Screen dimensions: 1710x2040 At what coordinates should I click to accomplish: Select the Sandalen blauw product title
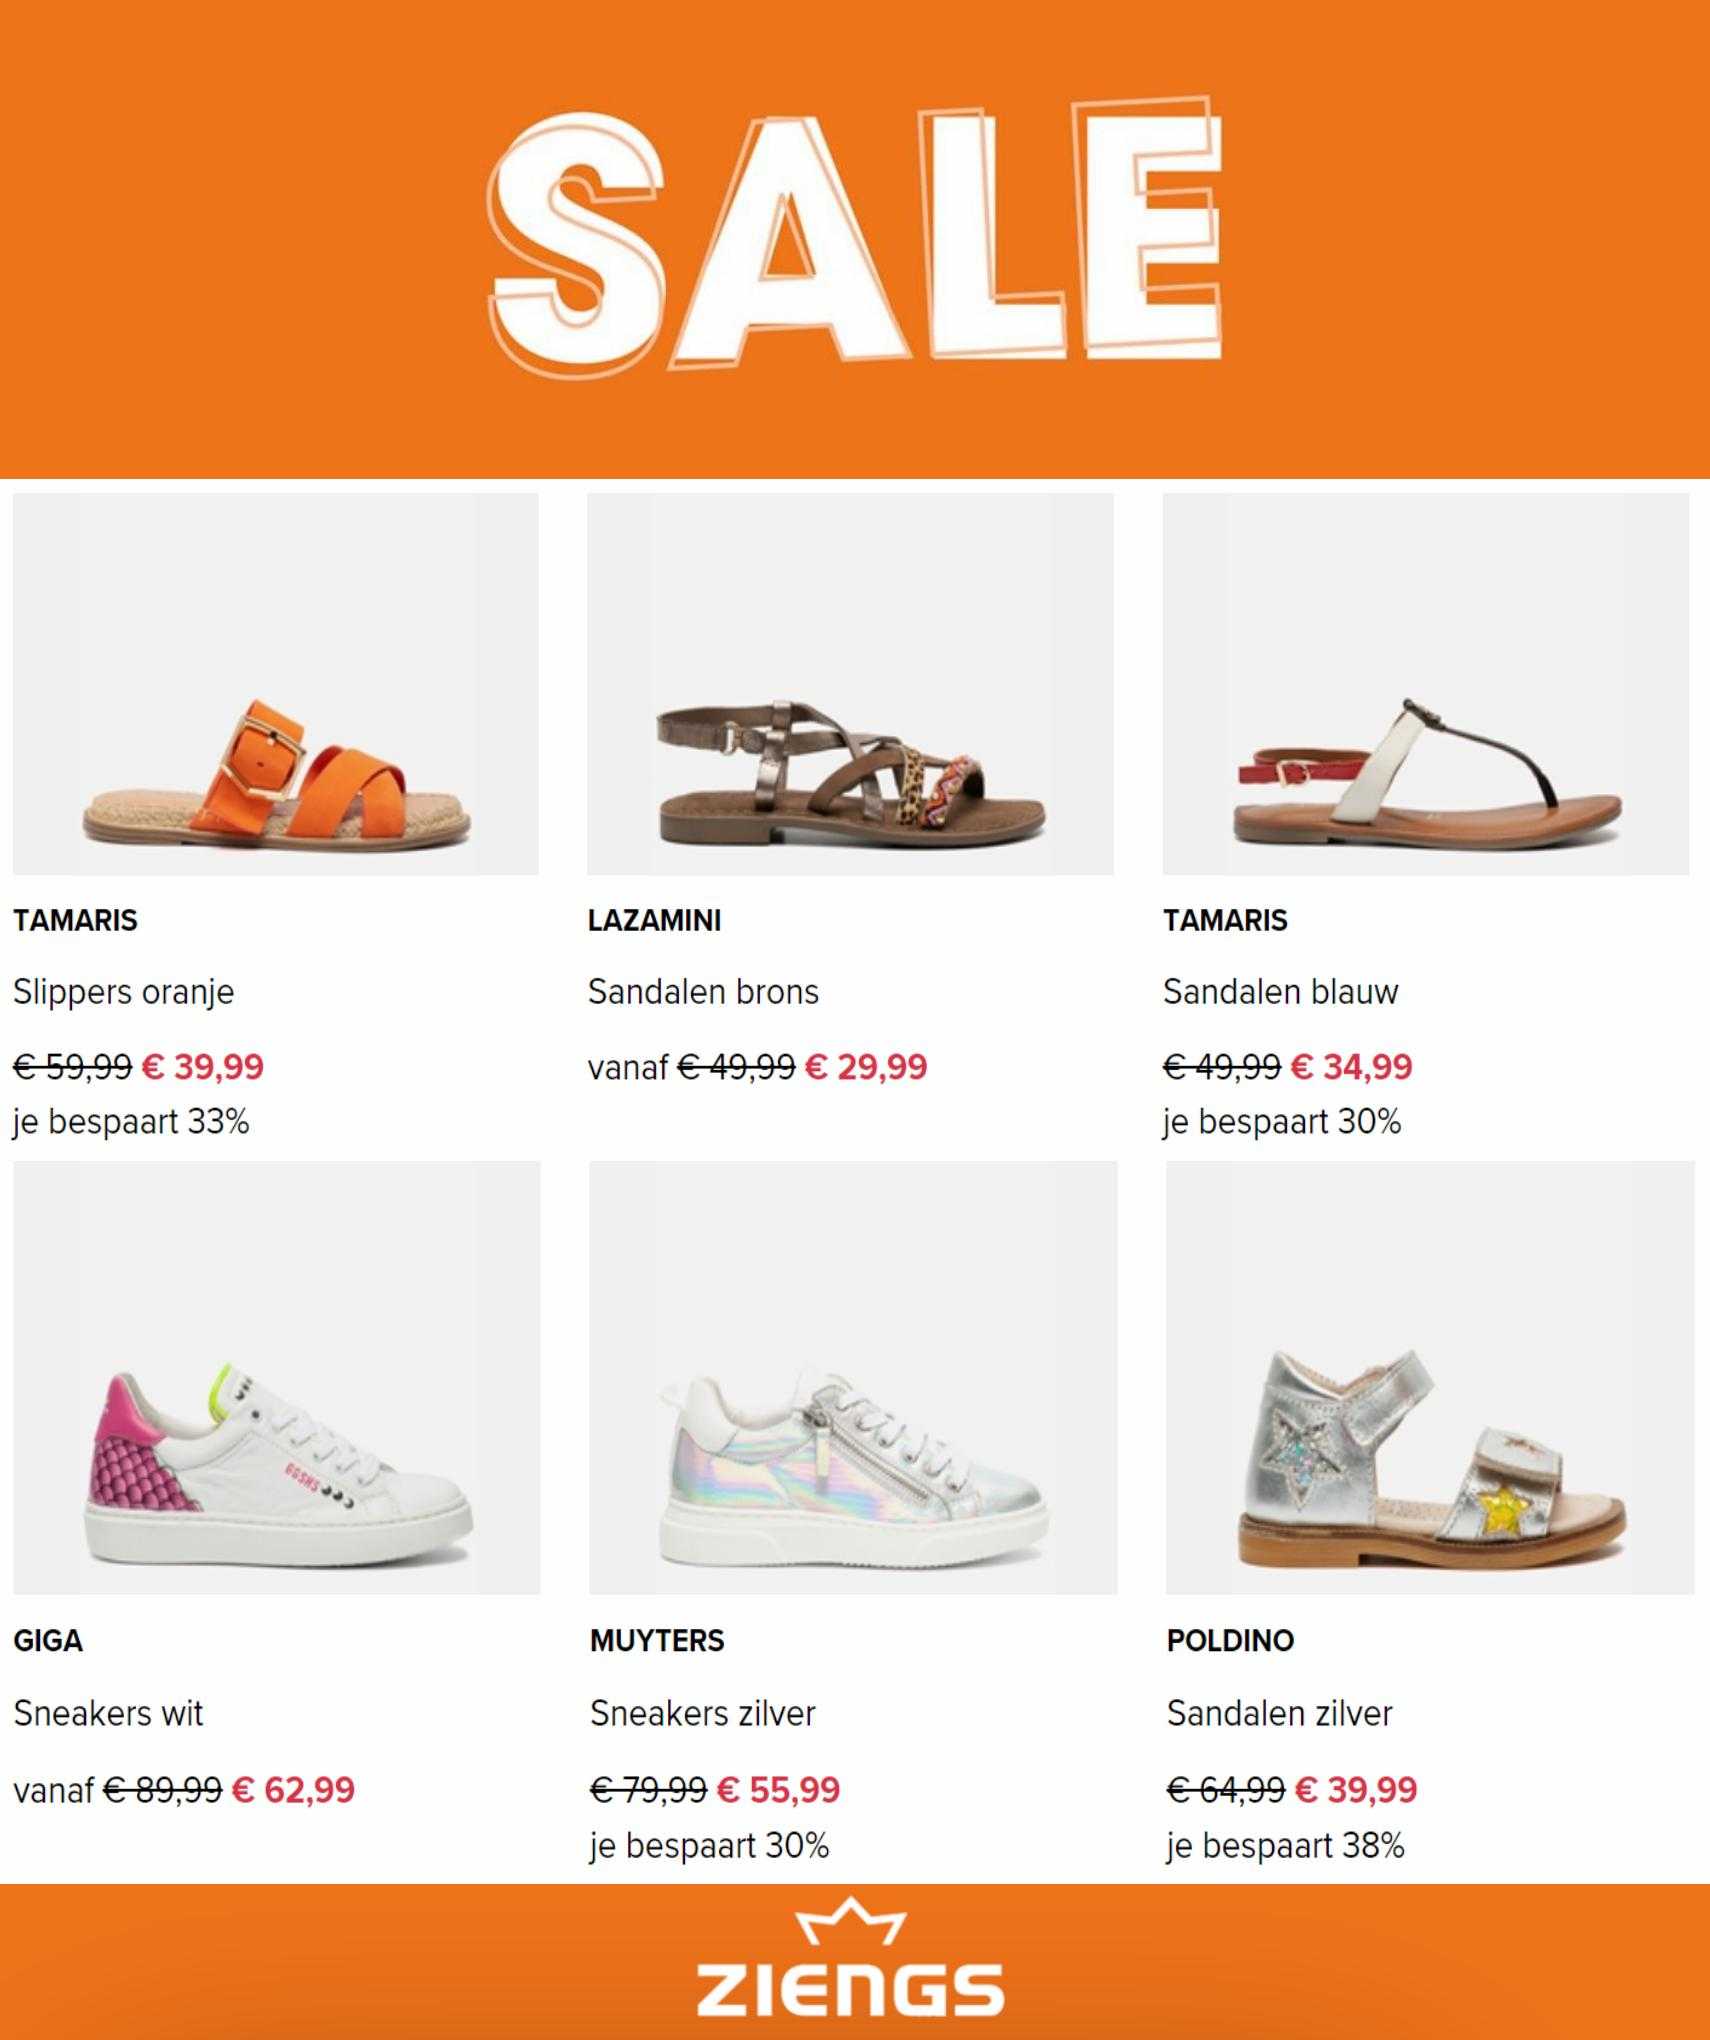tap(1280, 992)
